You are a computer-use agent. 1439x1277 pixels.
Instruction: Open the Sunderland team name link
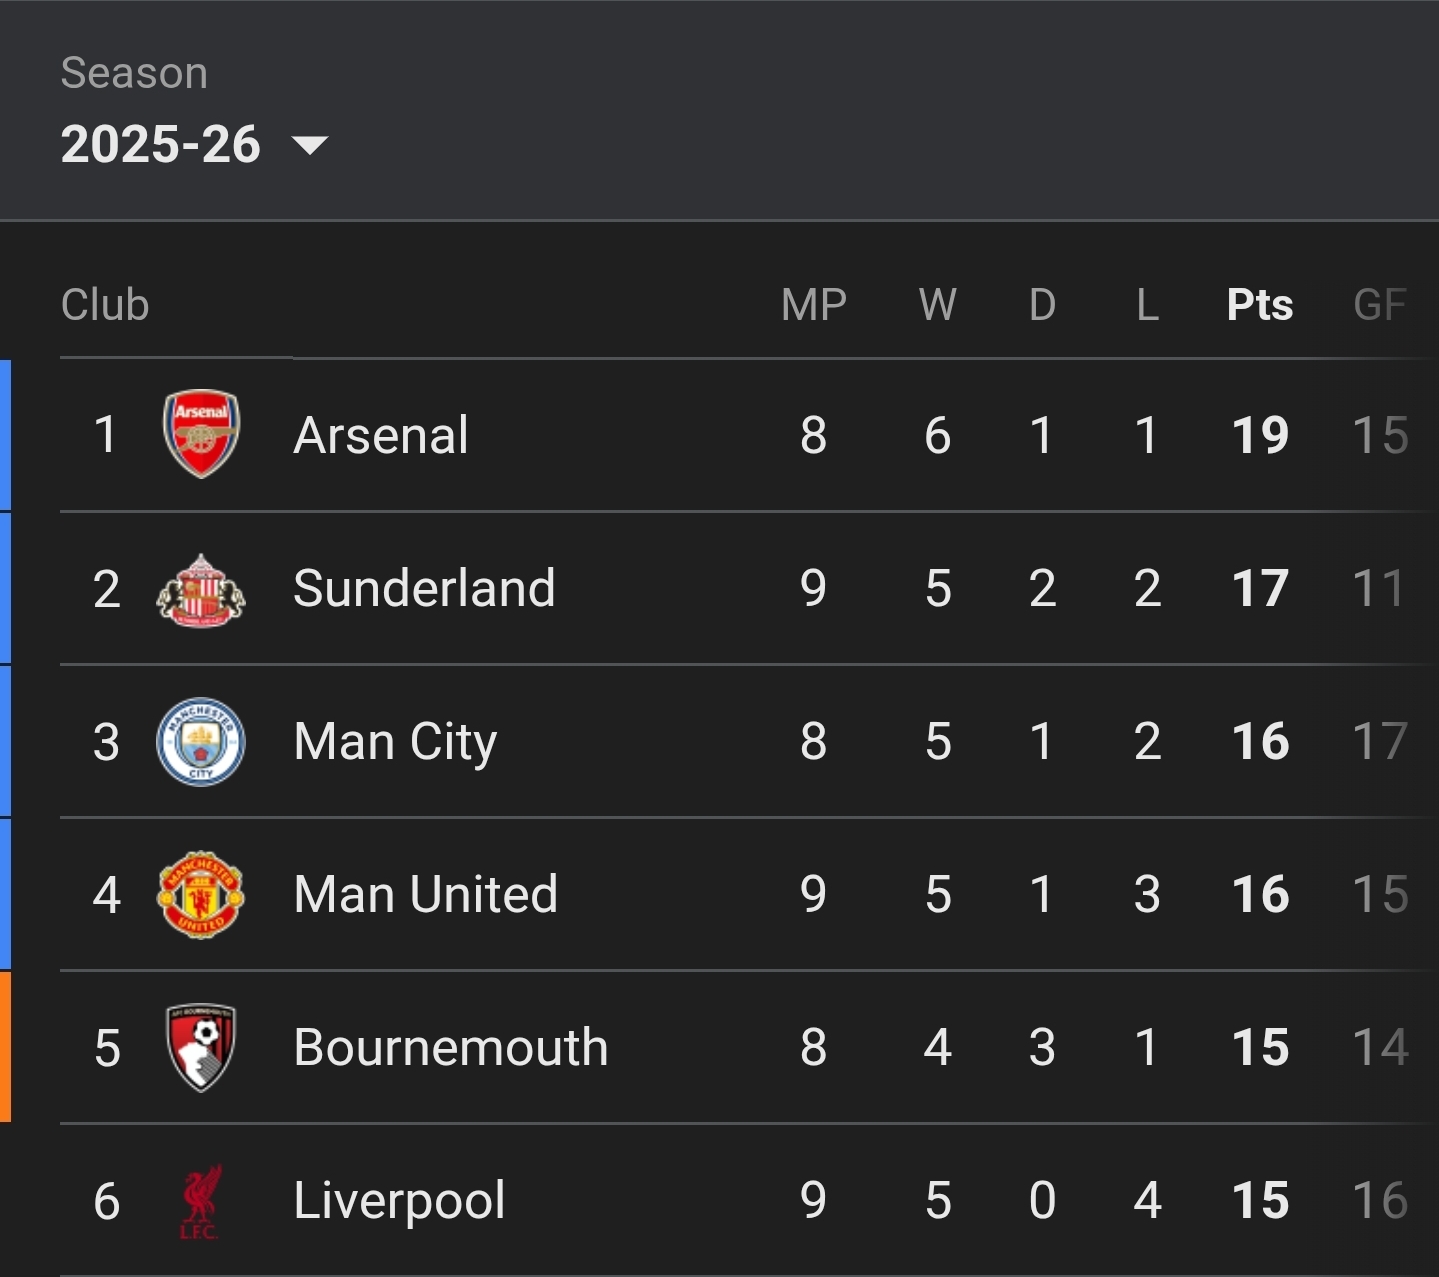424,588
